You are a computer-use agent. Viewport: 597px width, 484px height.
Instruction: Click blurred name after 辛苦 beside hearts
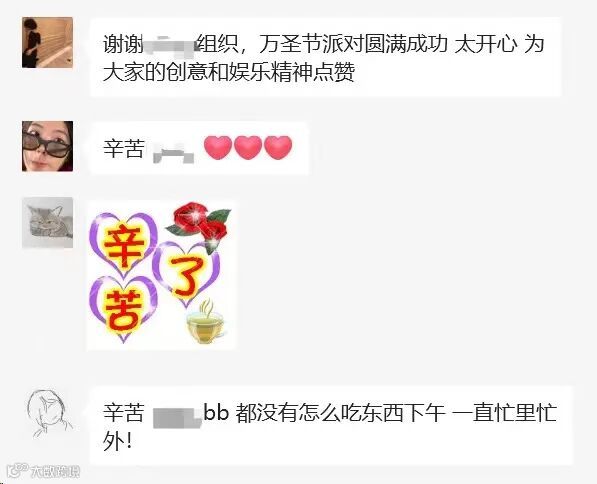pyautogui.click(x=174, y=154)
